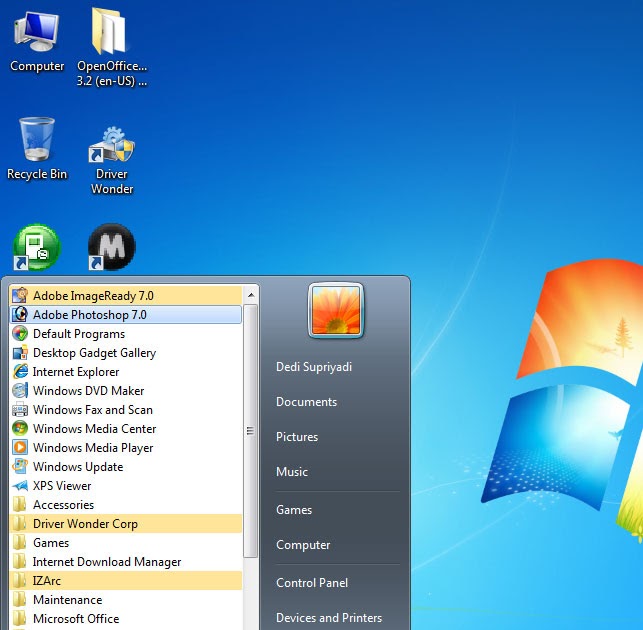The height and width of the screenshot is (630, 643).
Task: Click the Adobe ImageReady 7.0 icon
Action: pyautogui.click(x=20, y=295)
